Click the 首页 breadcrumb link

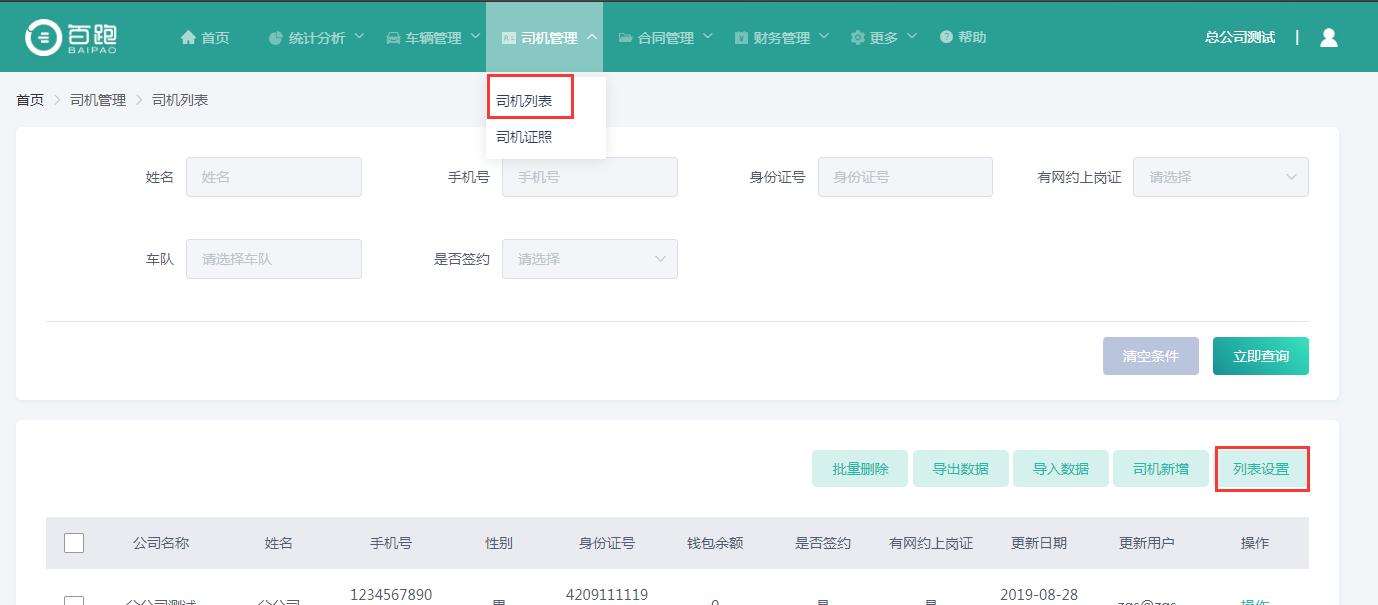[30, 100]
